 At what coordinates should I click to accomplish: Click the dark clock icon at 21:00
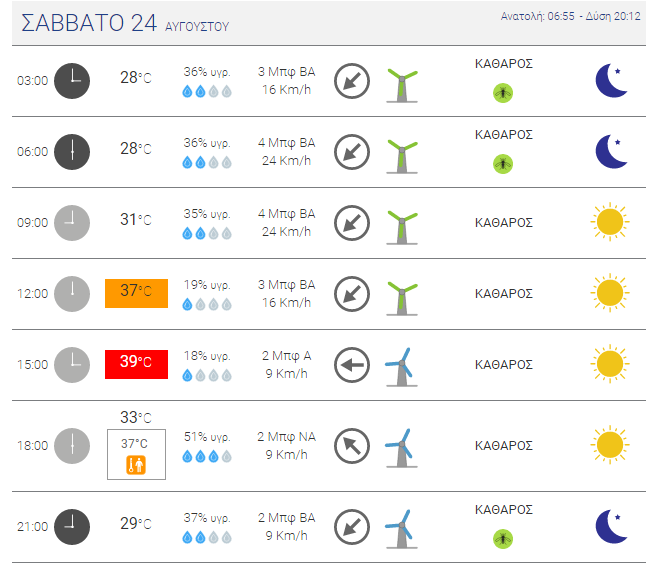coord(72,527)
